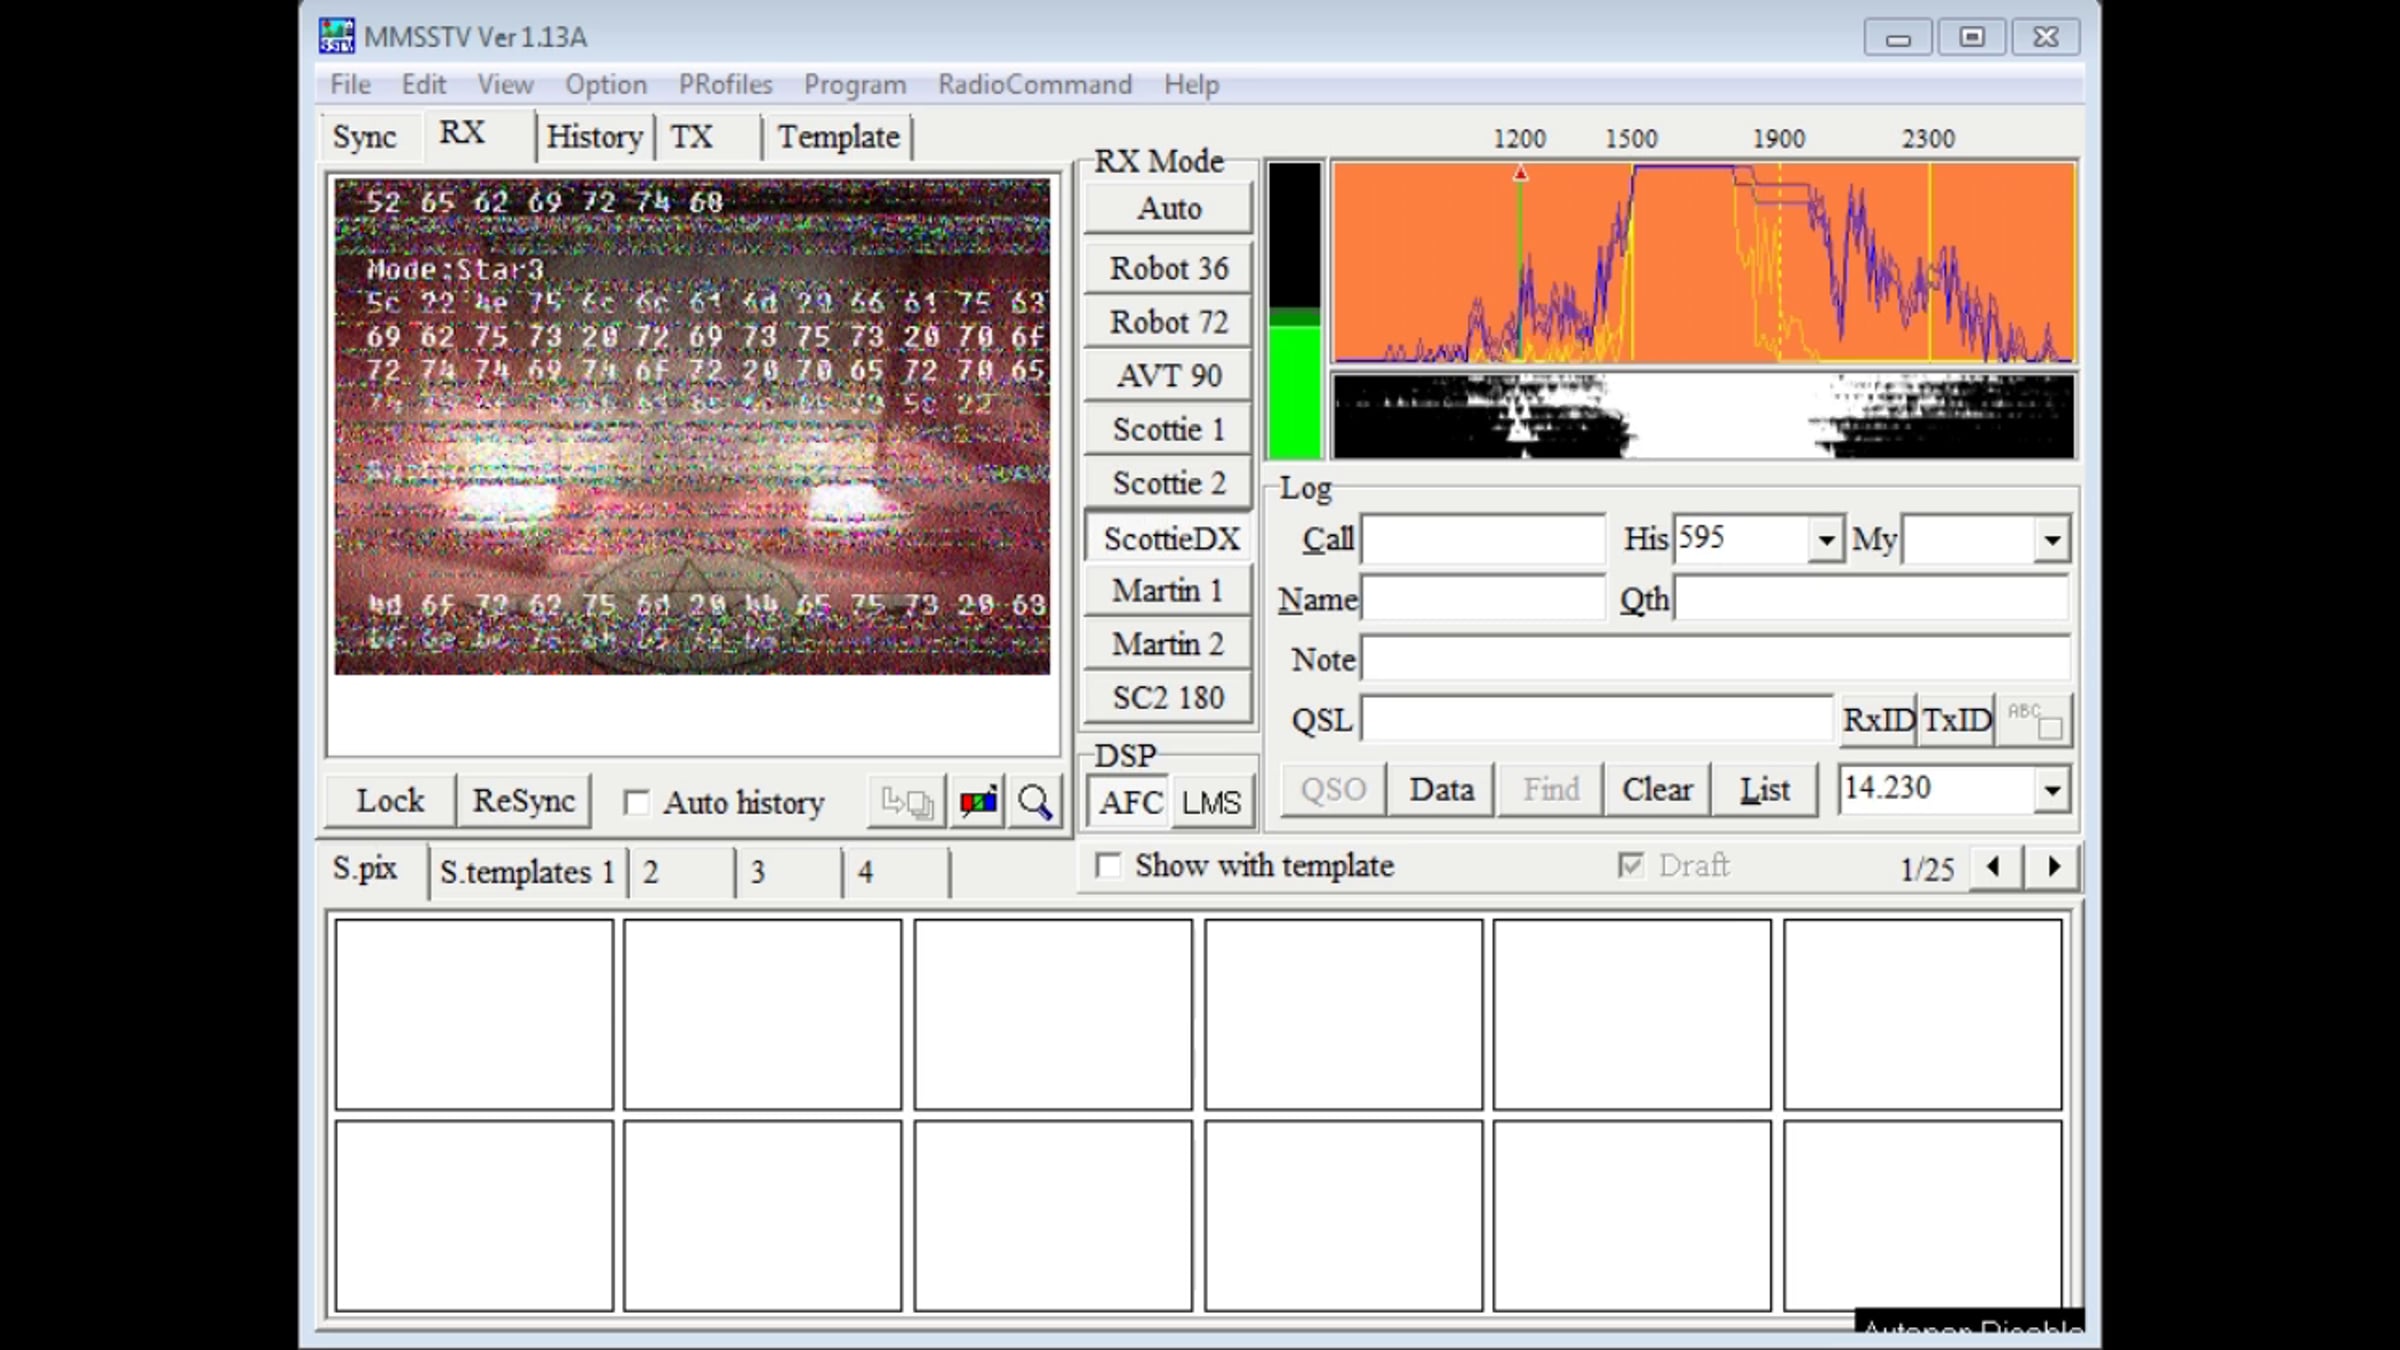Switch to the History tab

594,137
